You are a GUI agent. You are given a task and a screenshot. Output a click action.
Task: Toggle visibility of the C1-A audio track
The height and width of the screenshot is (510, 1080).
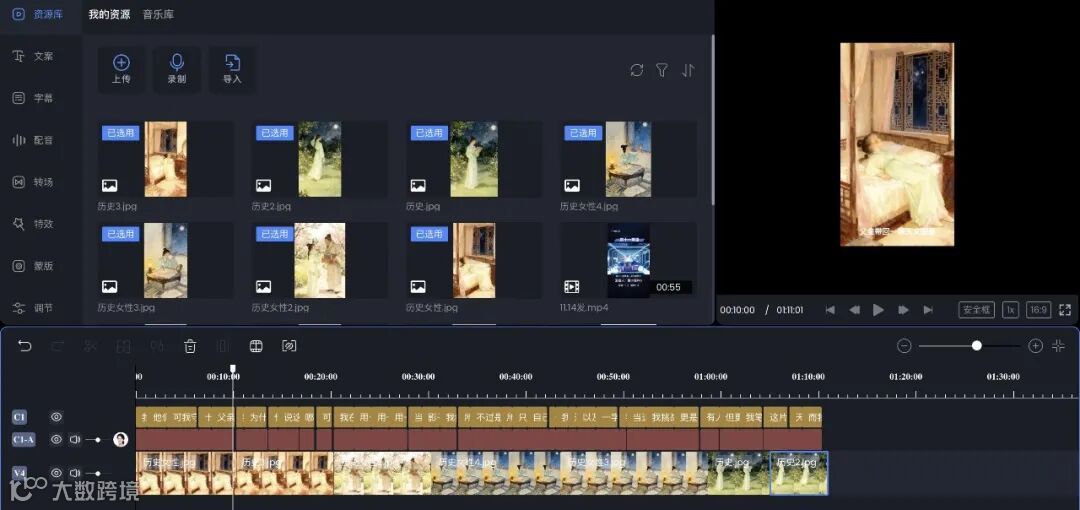pyautogui.click(x=56, y=439)
